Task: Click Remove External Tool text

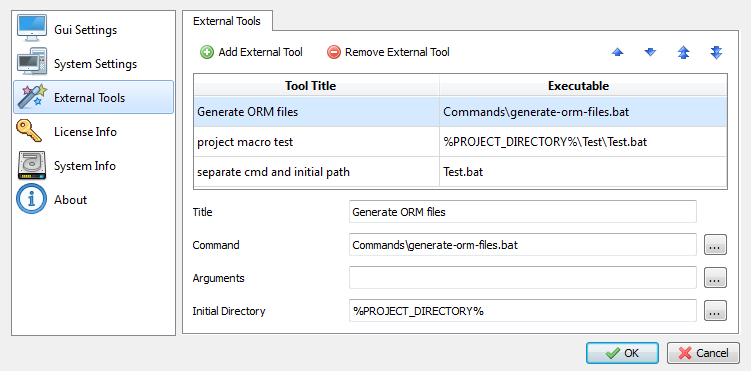Action: (397, 52)
